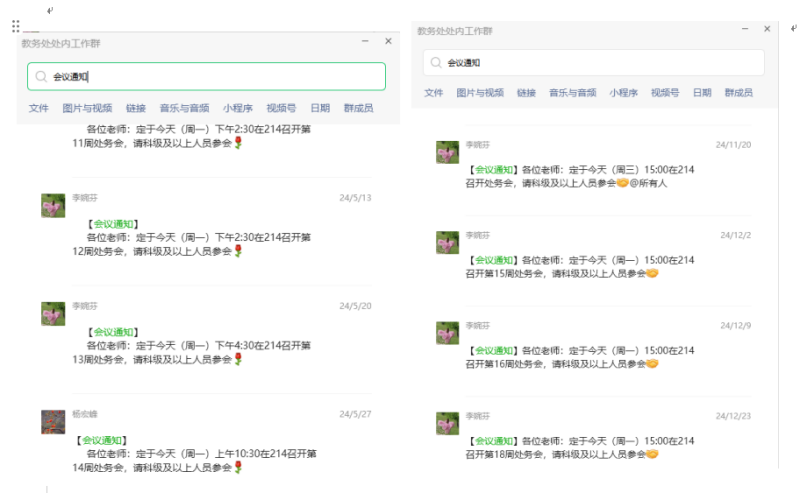
Task: Click the table move handle at top-left
Action: point(16,25)
